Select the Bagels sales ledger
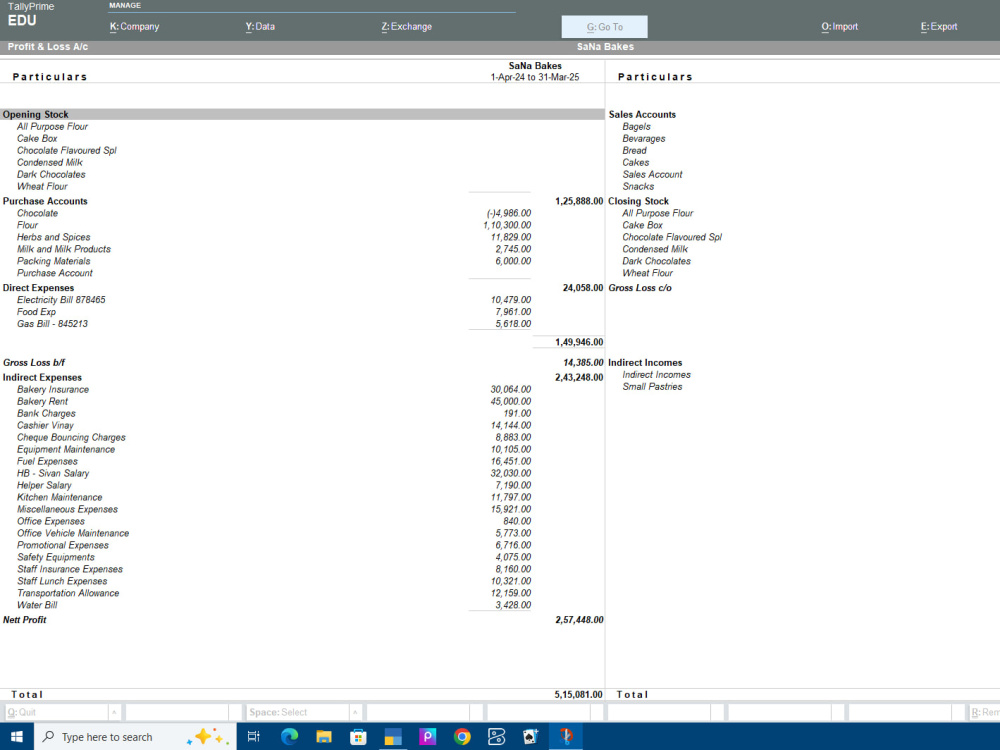This screenshot has width=1000, height=750. [636, 127]
